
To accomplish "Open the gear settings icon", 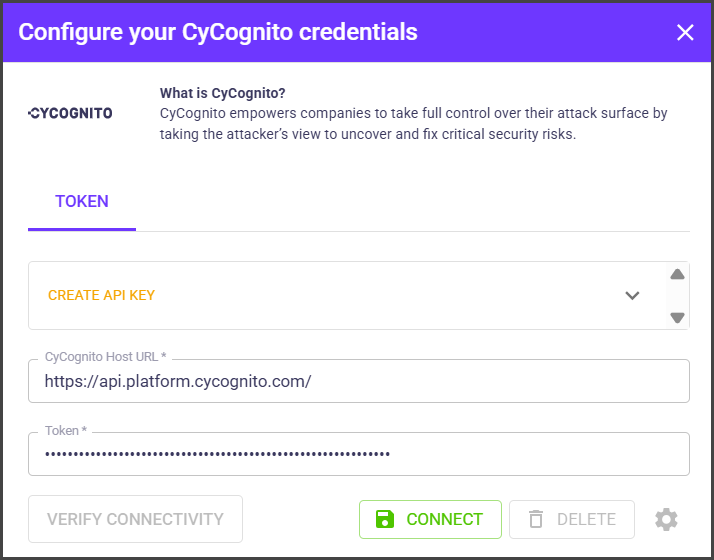I will coord(666,519).
